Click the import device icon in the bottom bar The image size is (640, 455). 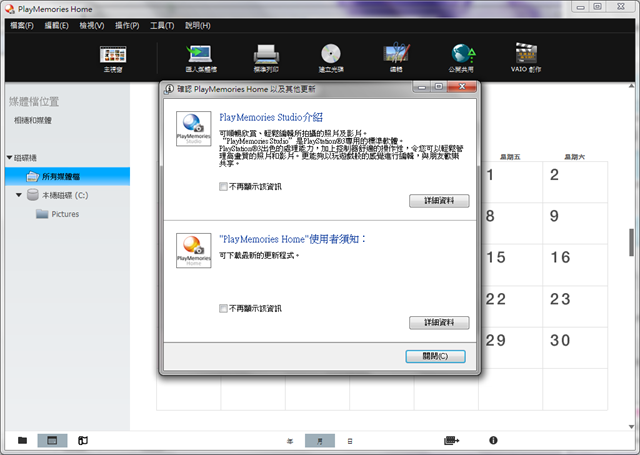451,440
